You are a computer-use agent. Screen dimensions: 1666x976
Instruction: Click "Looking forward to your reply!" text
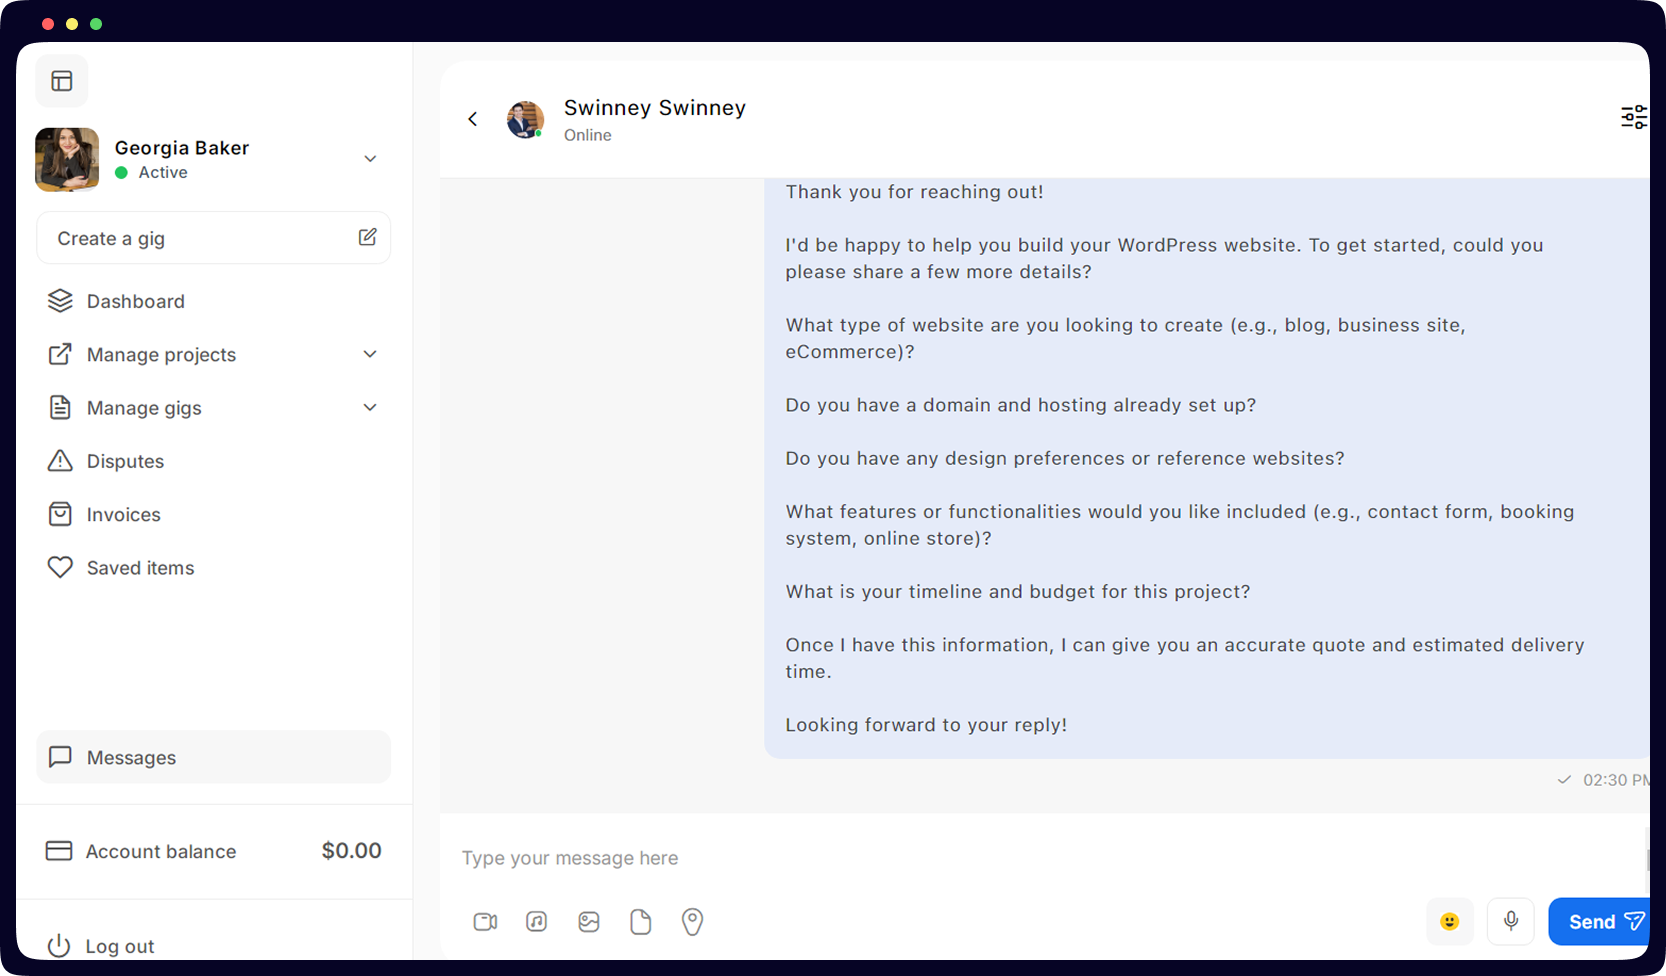click(926, 725)
